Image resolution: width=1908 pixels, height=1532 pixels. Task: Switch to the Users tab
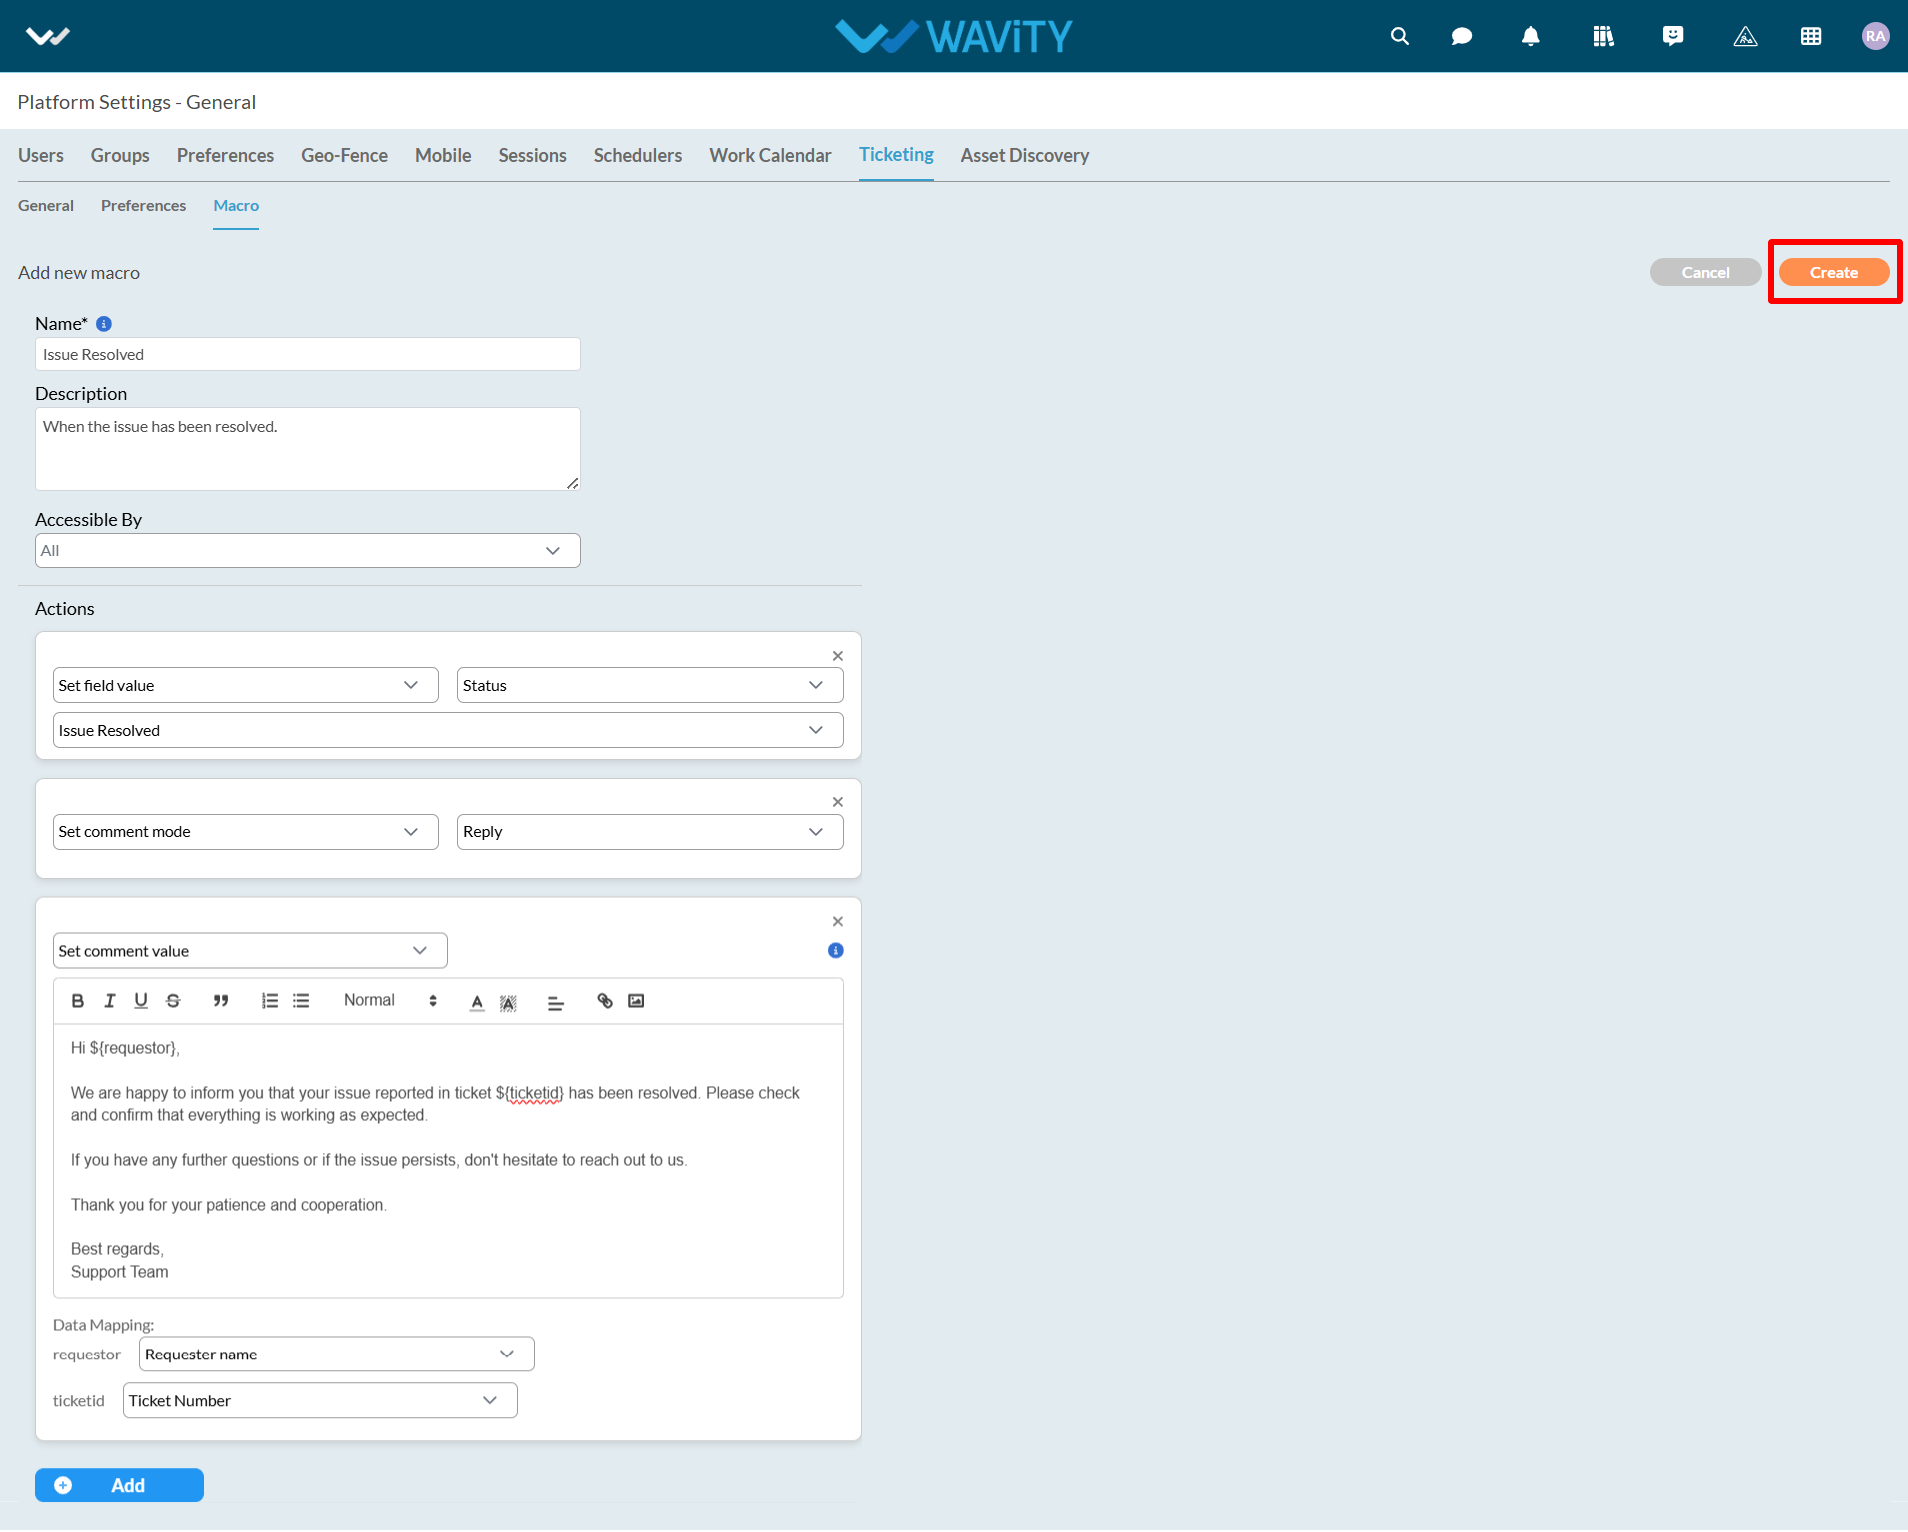point(41,155)
